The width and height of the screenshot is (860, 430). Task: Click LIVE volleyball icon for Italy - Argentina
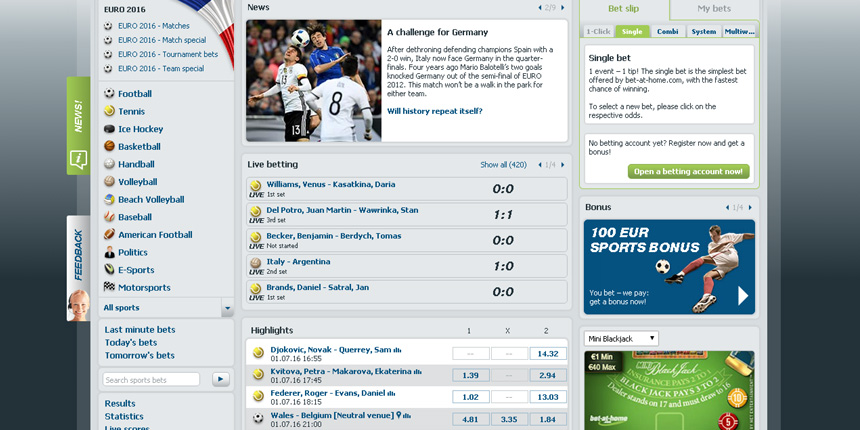256,265
